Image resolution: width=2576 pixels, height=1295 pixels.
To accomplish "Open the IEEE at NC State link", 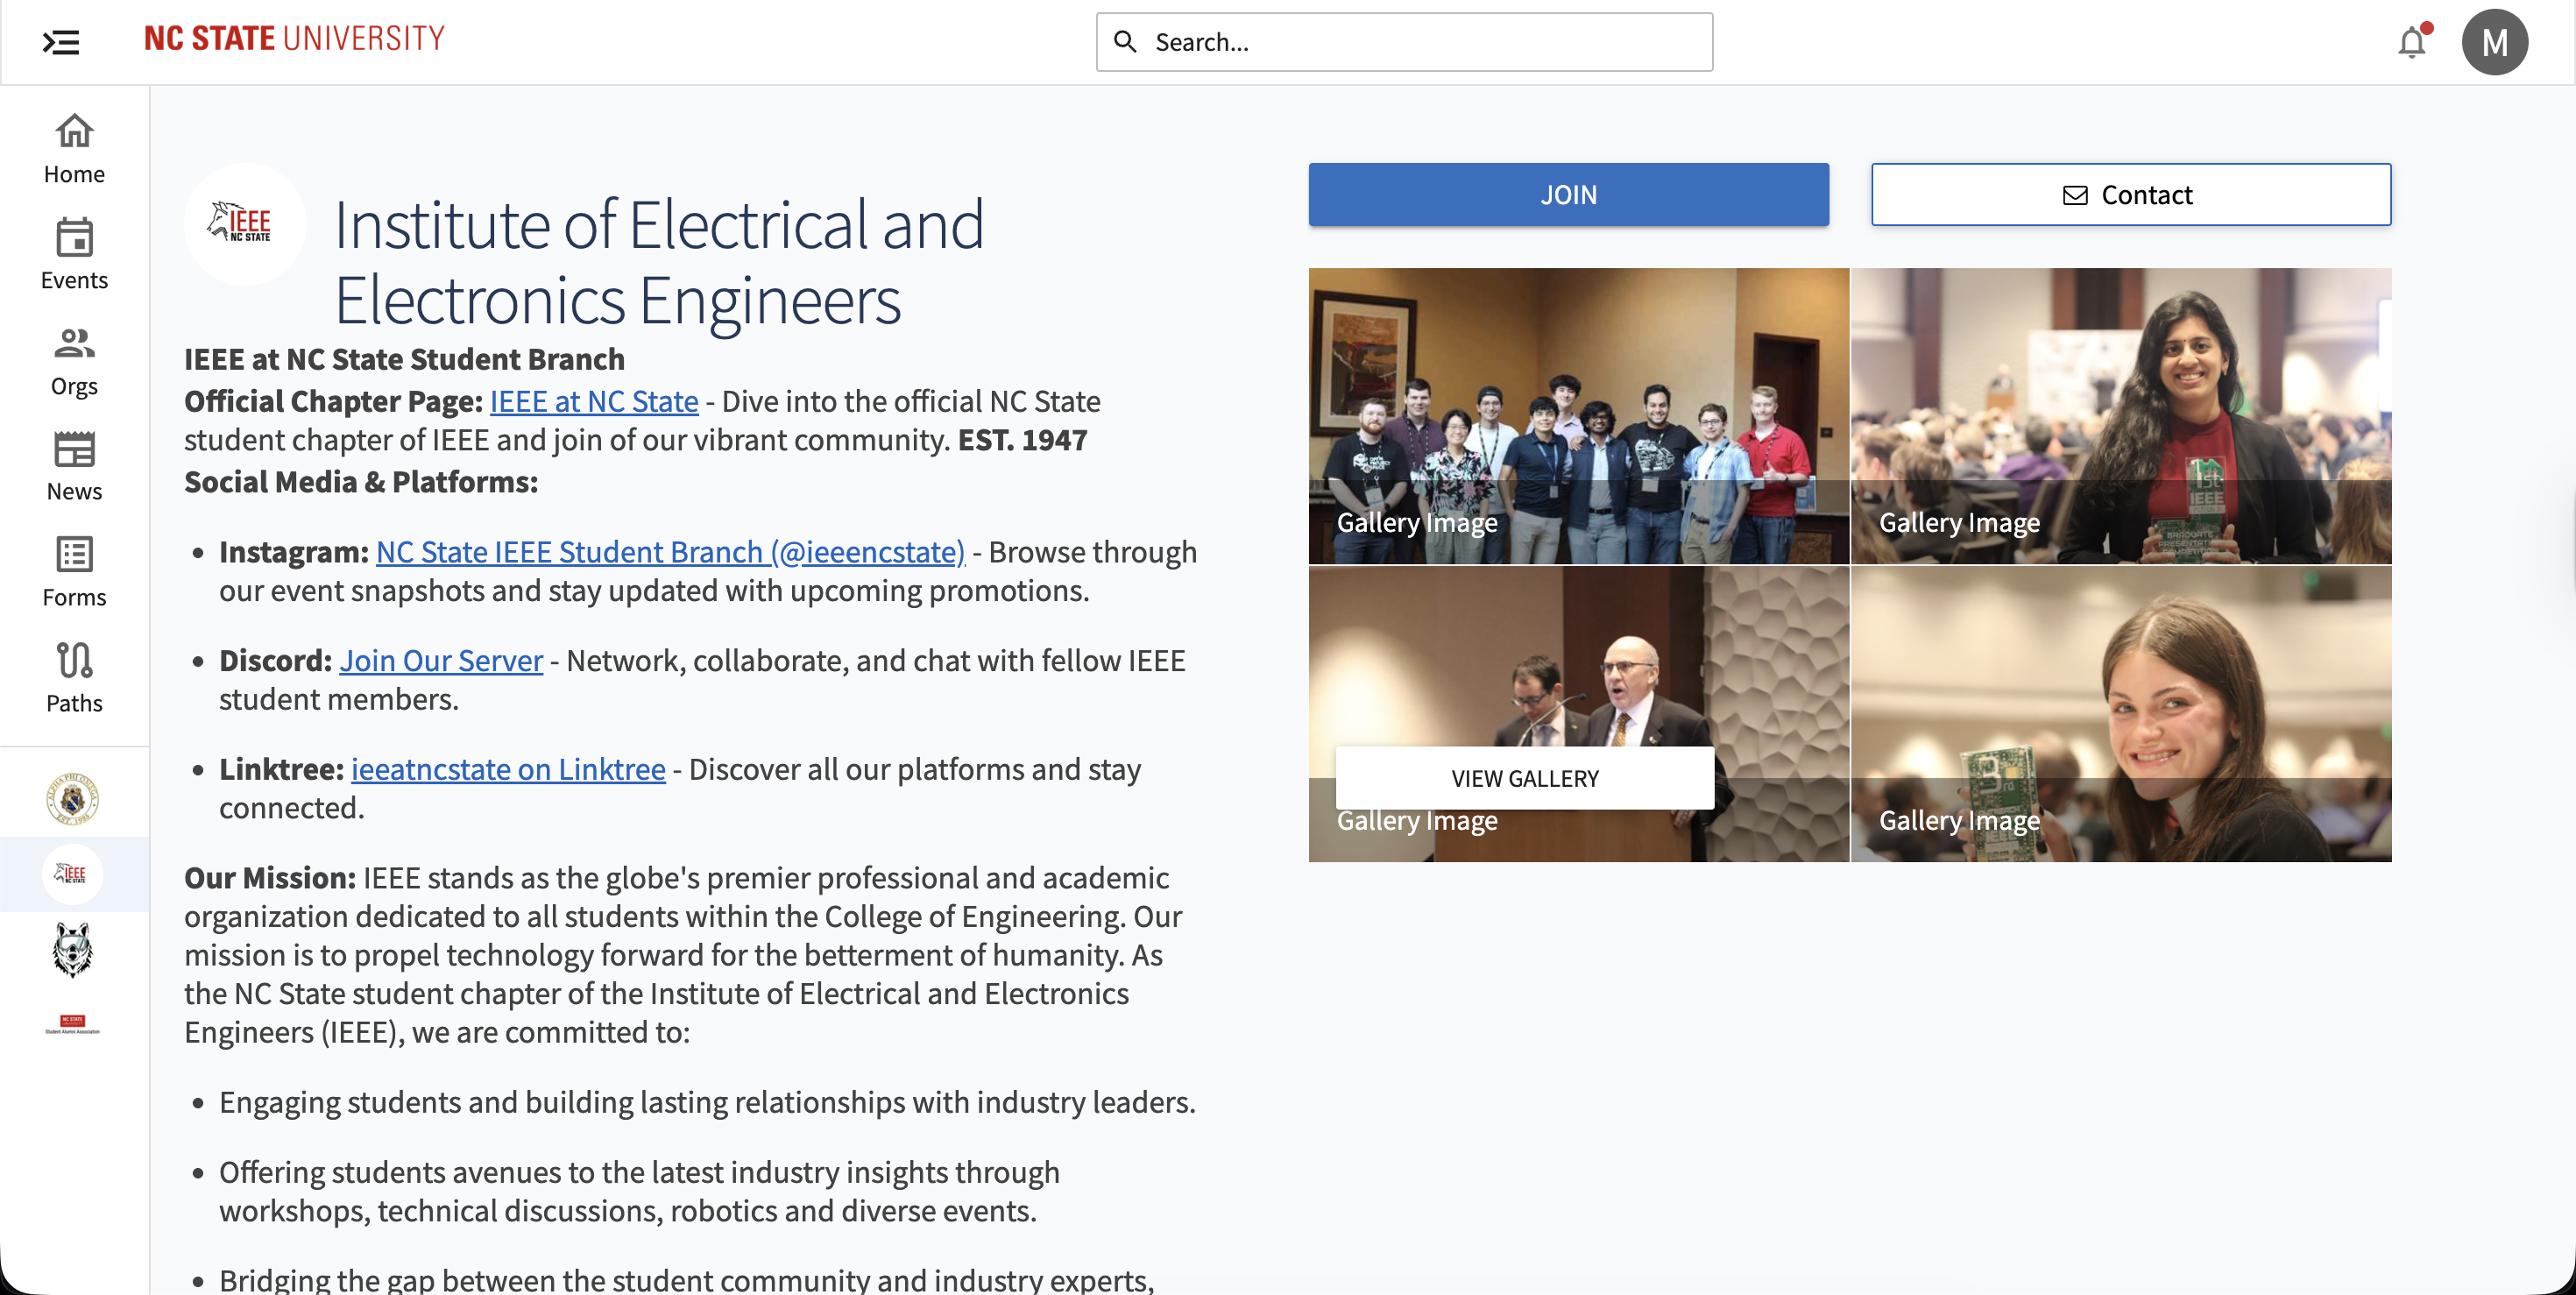I will coord(593,401).
